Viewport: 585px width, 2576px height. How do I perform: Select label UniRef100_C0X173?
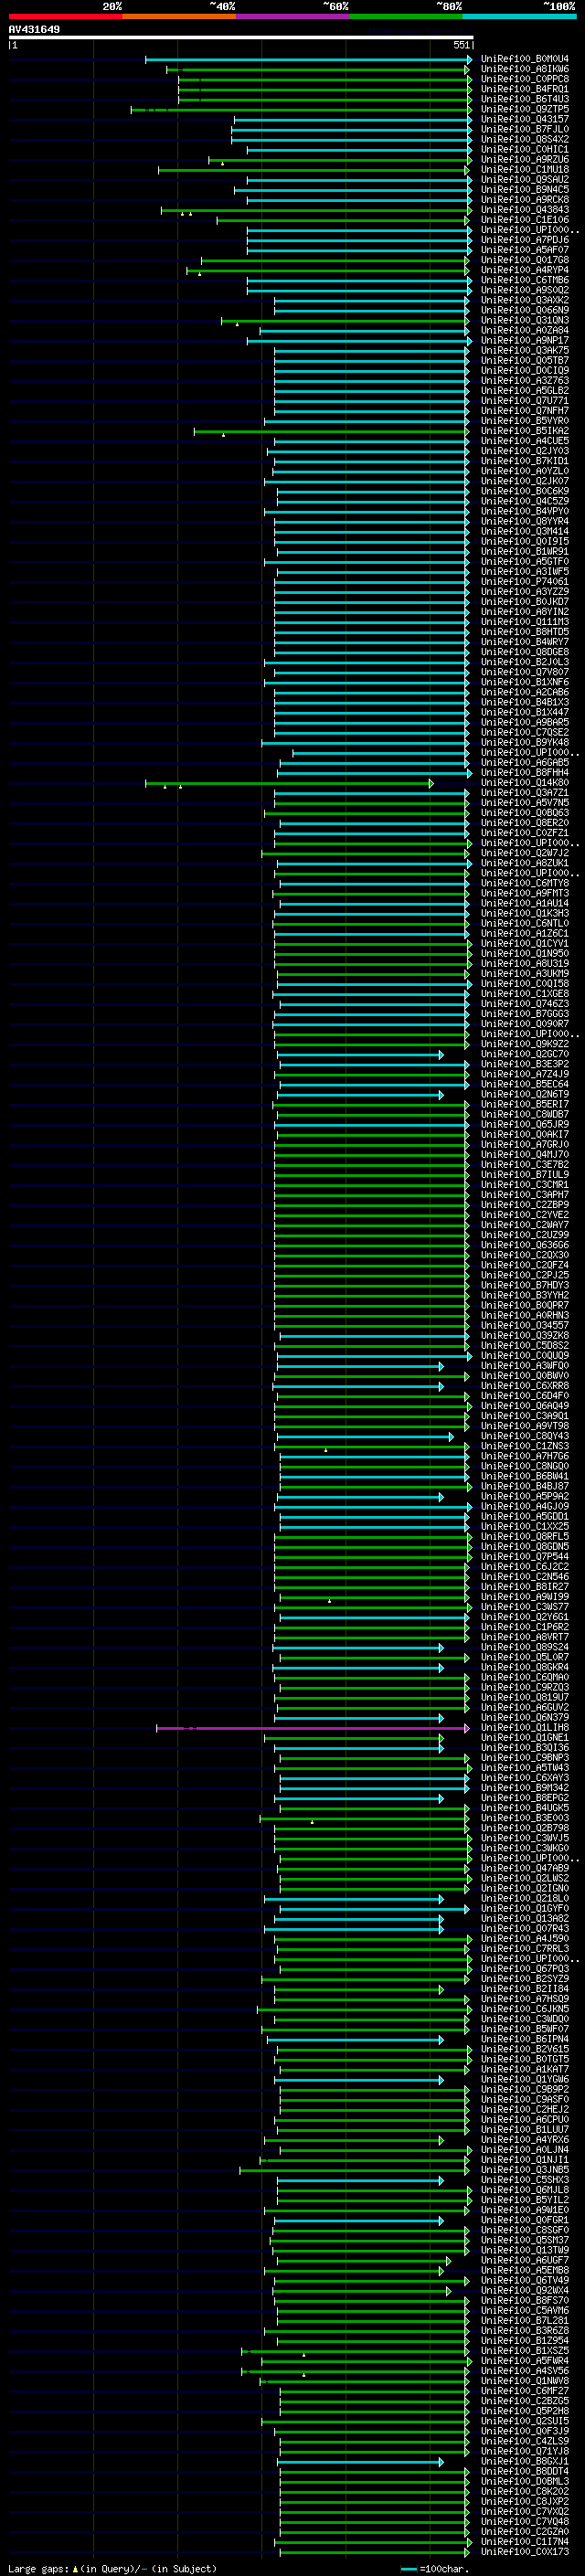(x=524, y=2552)
